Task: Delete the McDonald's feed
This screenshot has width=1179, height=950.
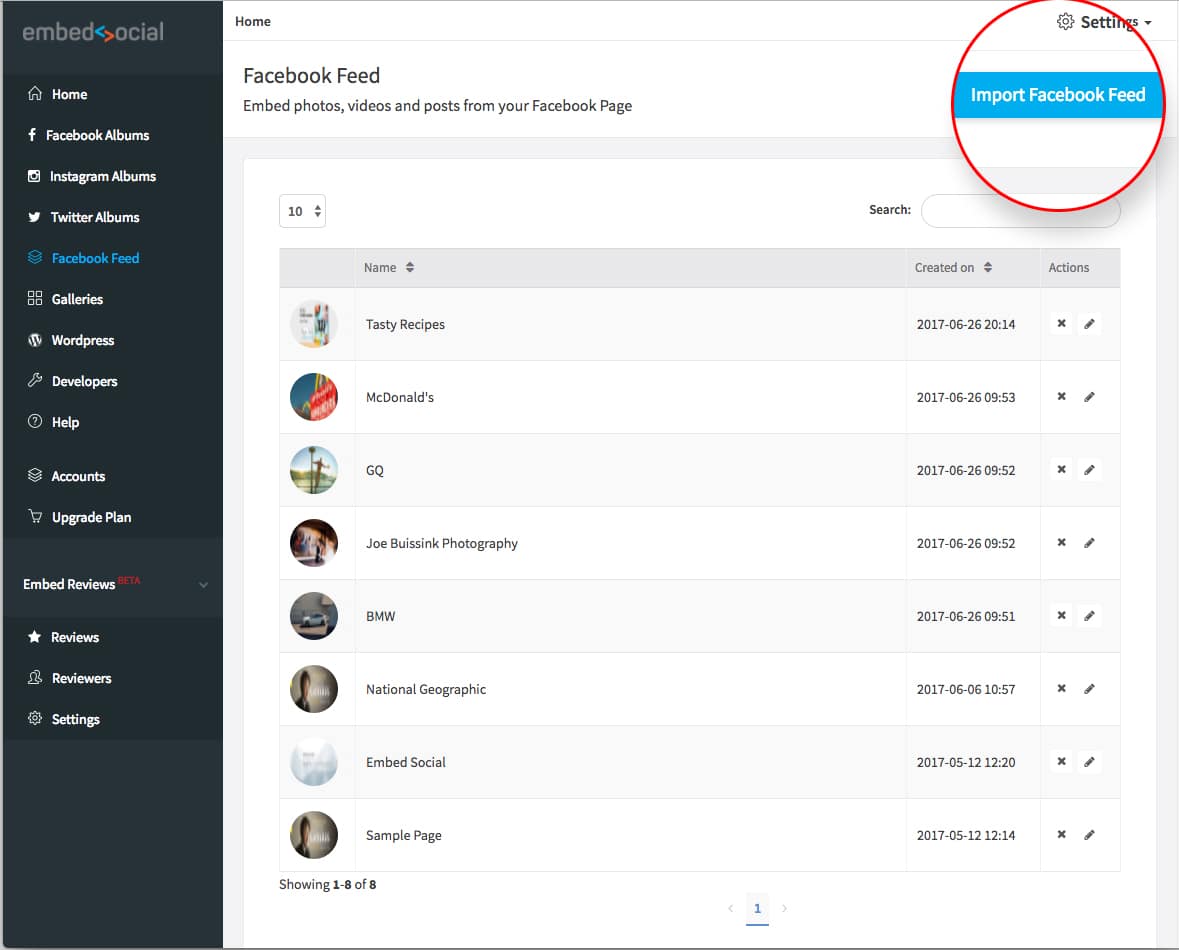Action: (x=1060, y=396)
